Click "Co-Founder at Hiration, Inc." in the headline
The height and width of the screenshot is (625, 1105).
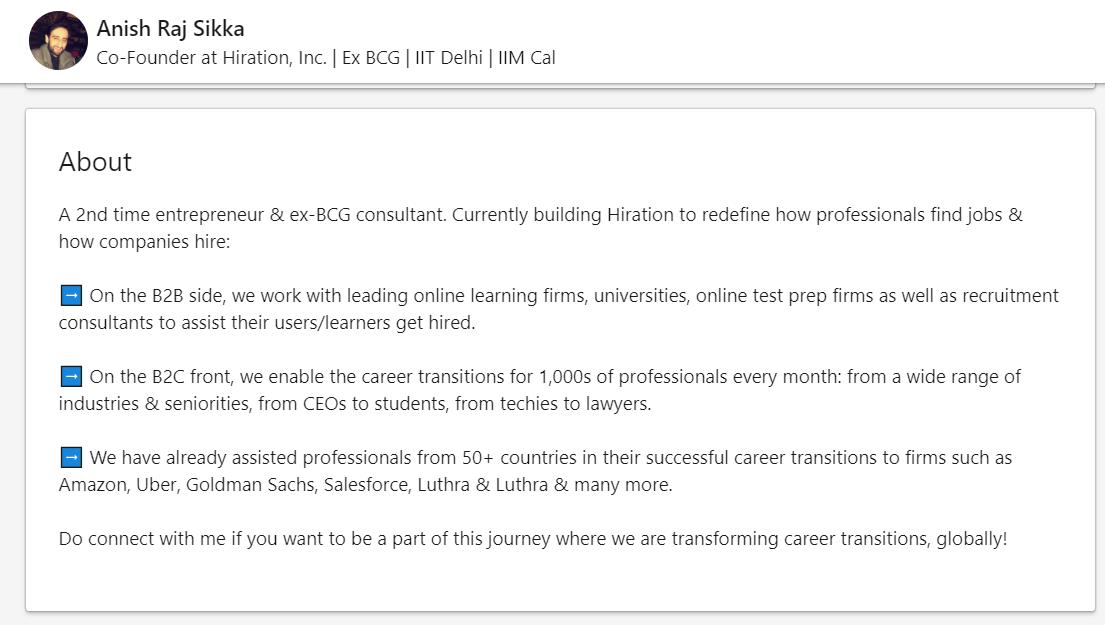[211, 58]
